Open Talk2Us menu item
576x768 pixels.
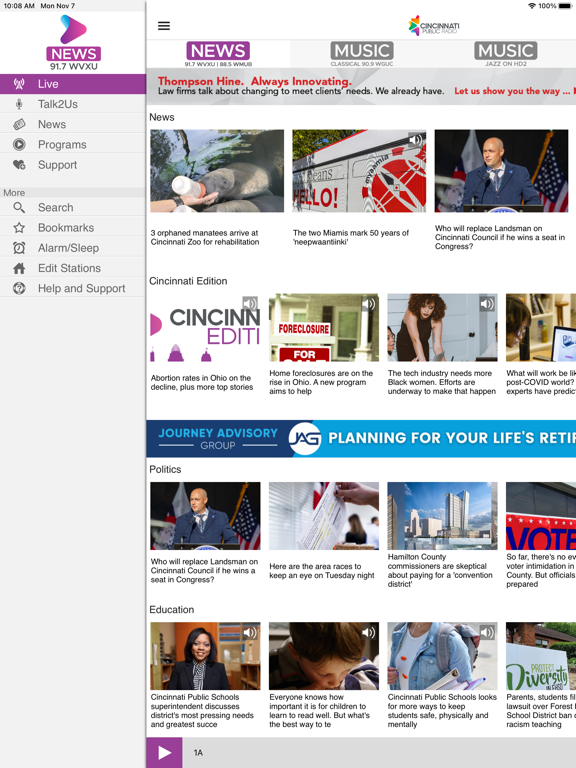(x=72, y=104)
